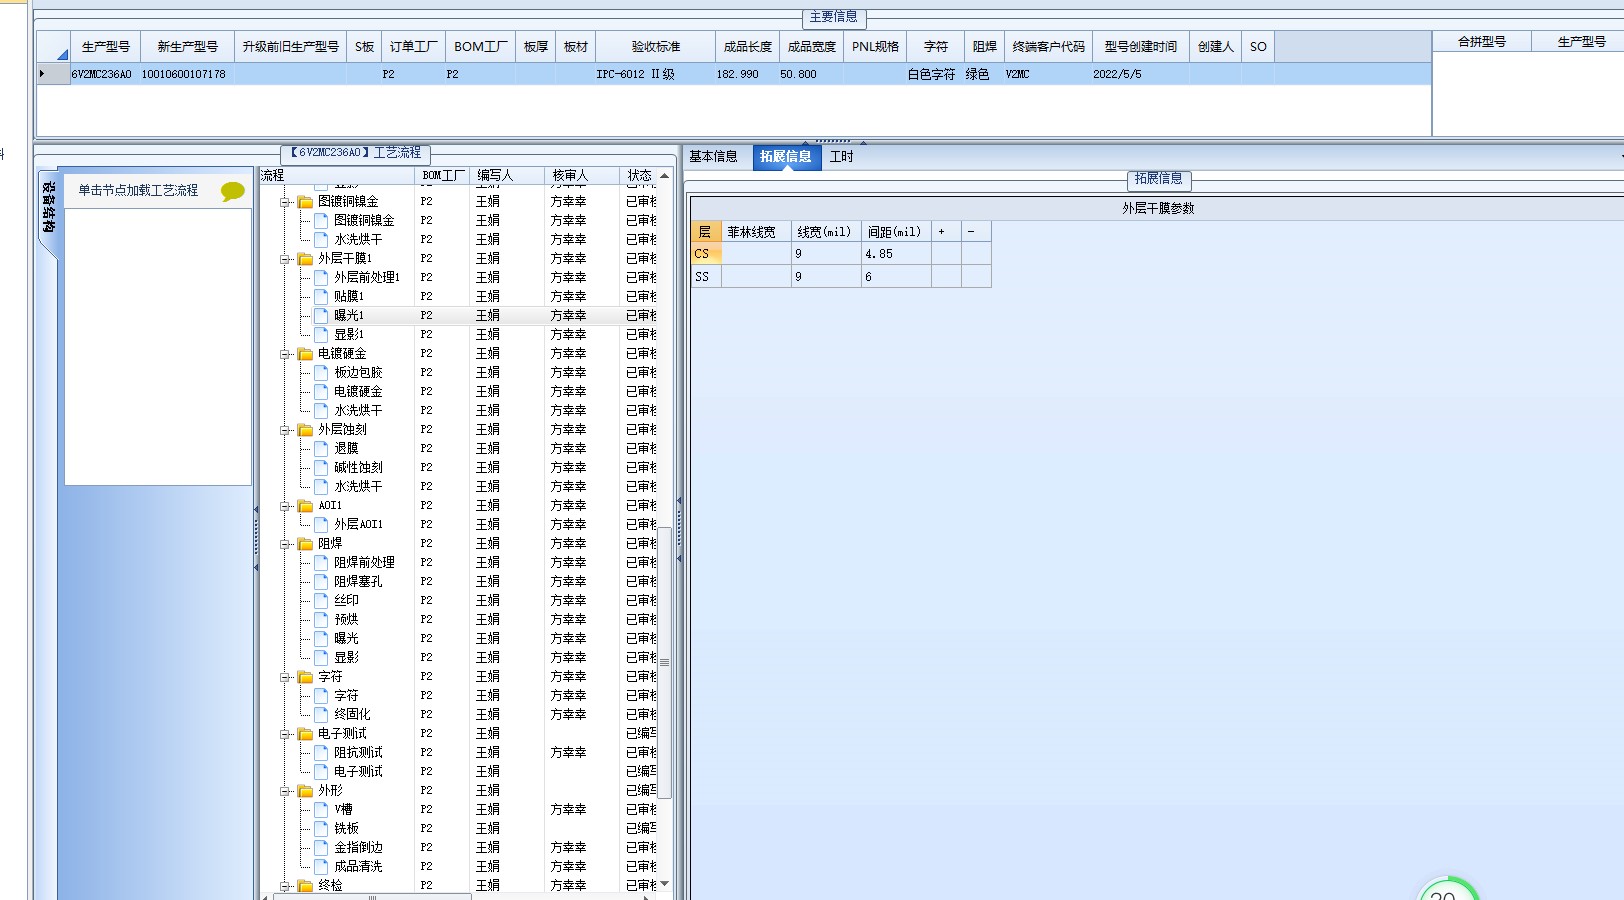The image size is (1624, 900).
Task: Select the 成品清洗 process step
Action: pyautogui.click(x=358, y=866)
